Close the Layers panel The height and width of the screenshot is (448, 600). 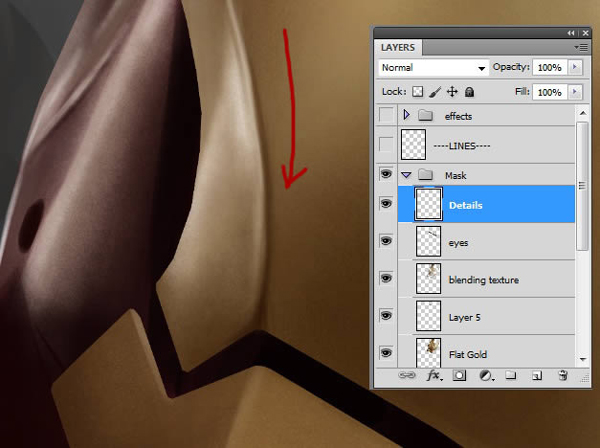click(x=585, y=33)
